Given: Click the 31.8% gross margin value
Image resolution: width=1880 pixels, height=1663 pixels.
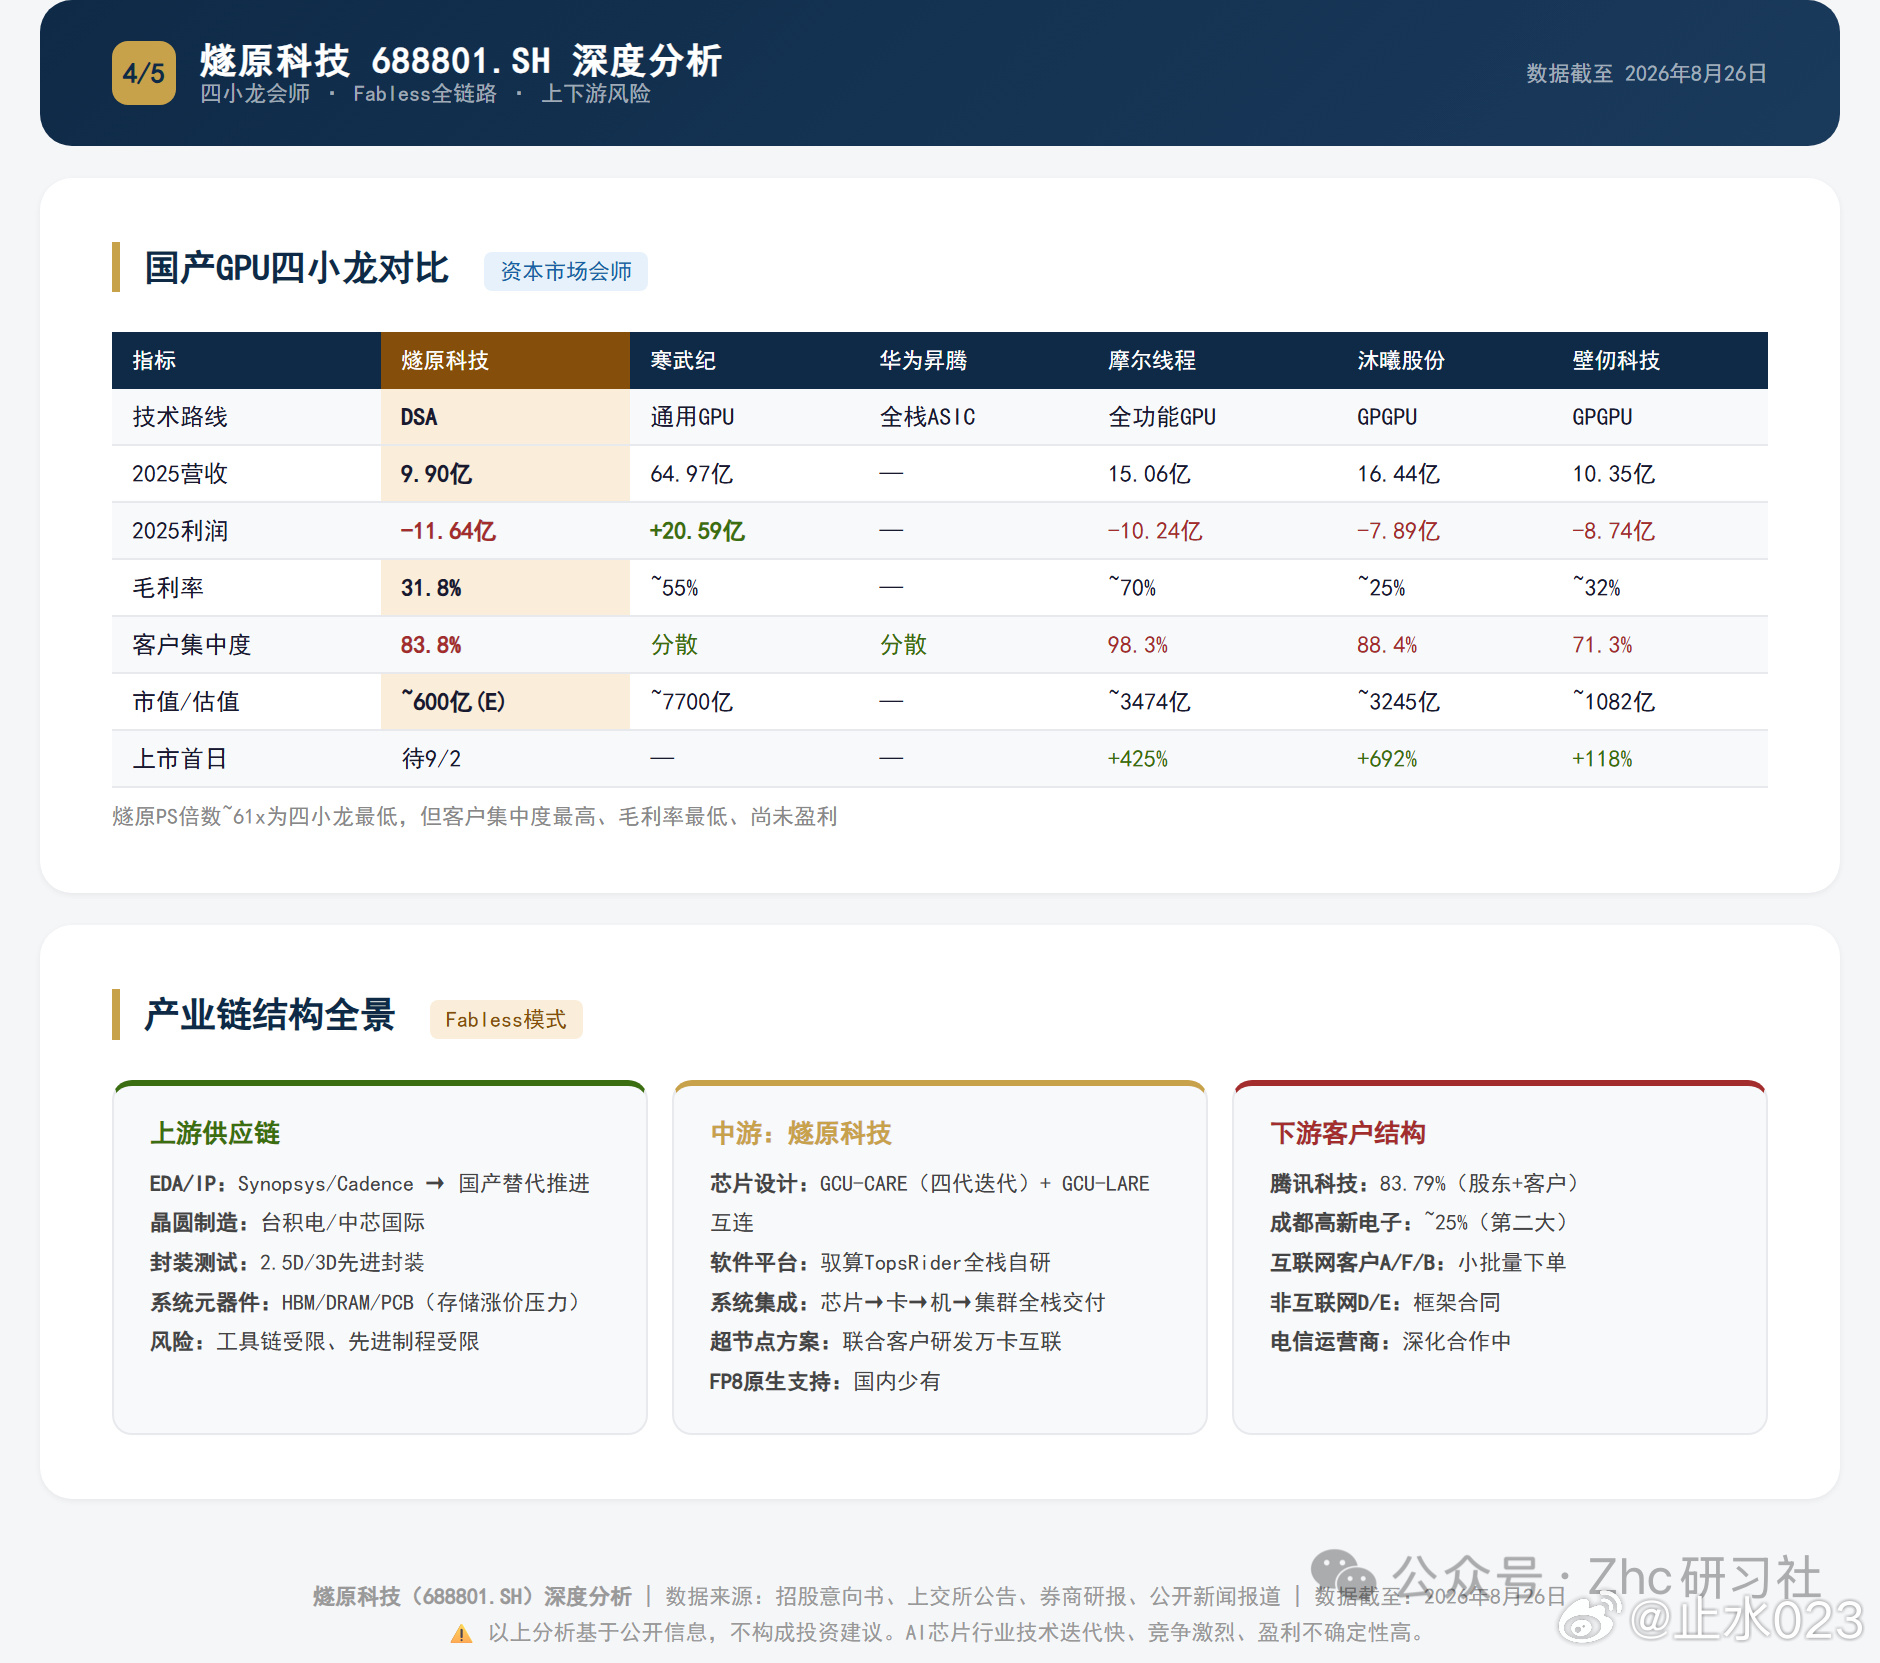Looking at the screenshot, I should point(431,588).
